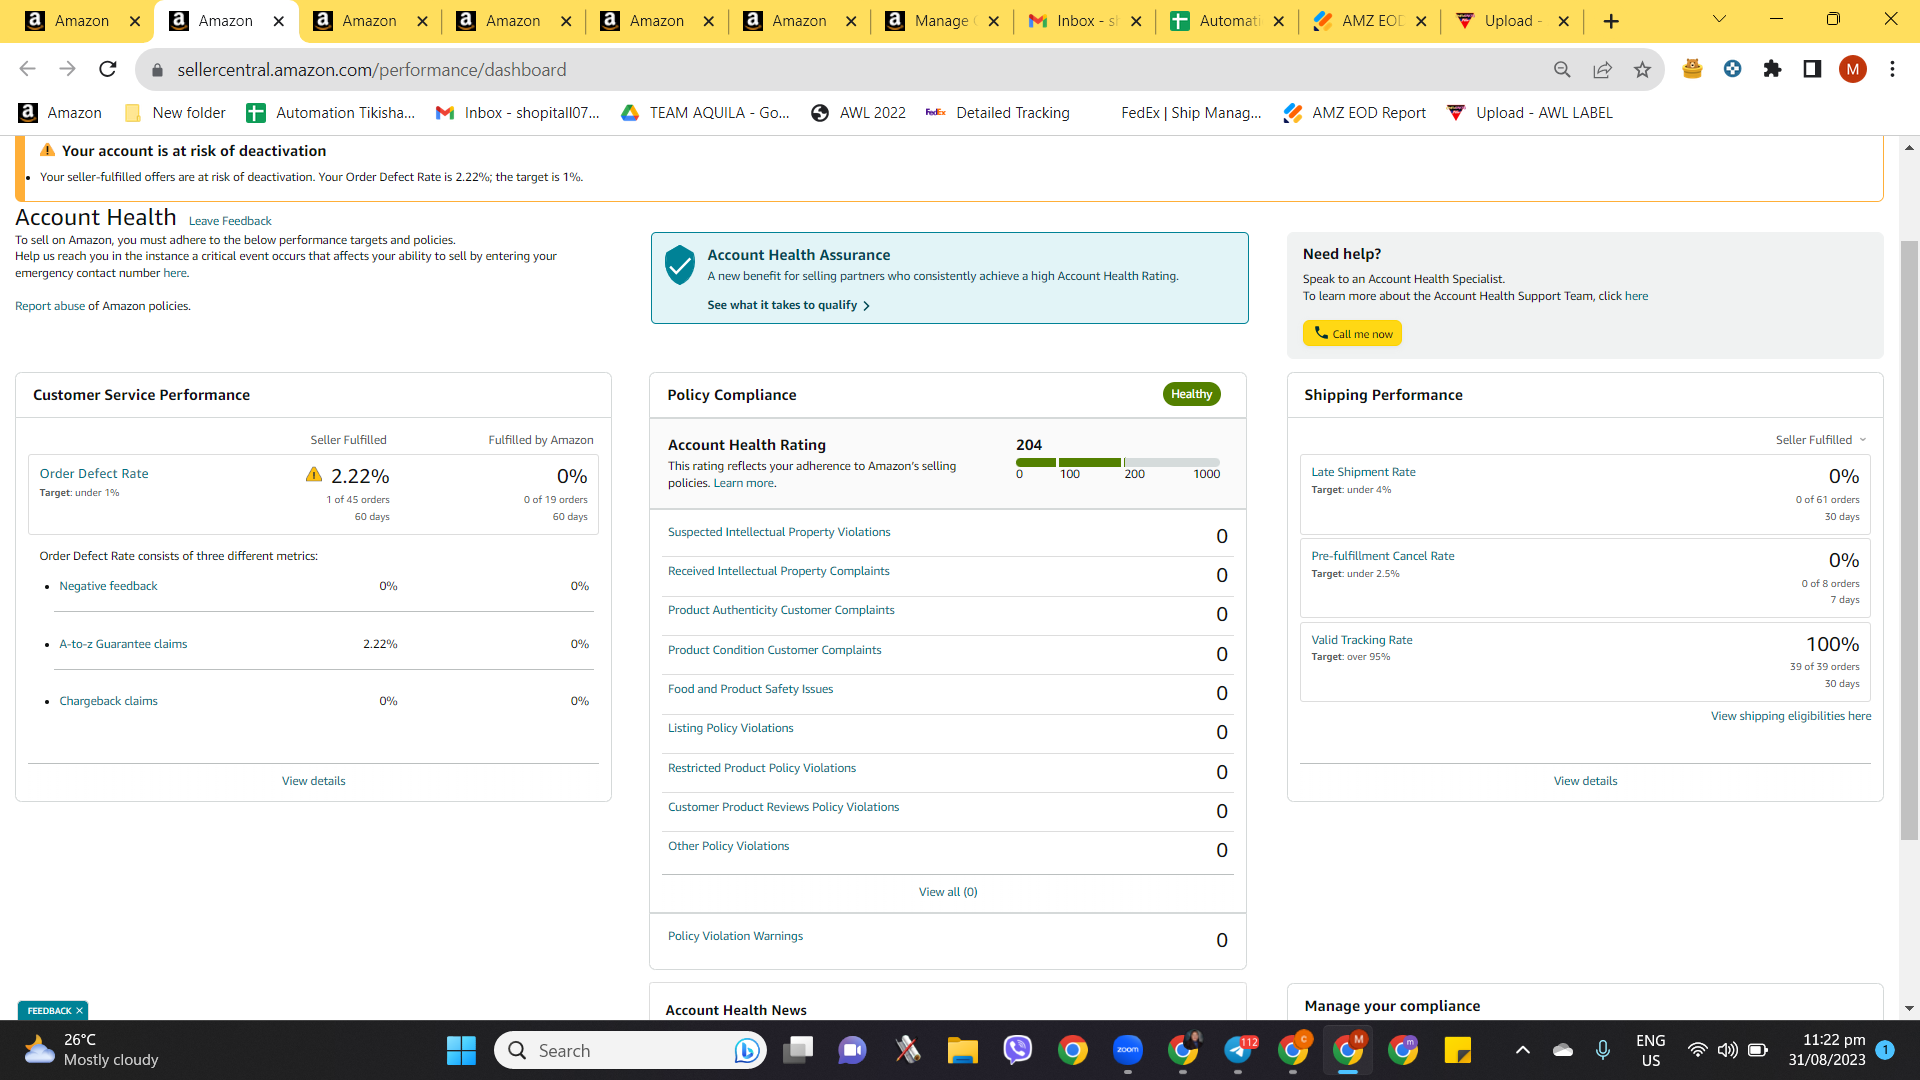Screen dimensions: 1920x1080
Task: Open the Windows Start menu
Action: (x=461, y=1050)
